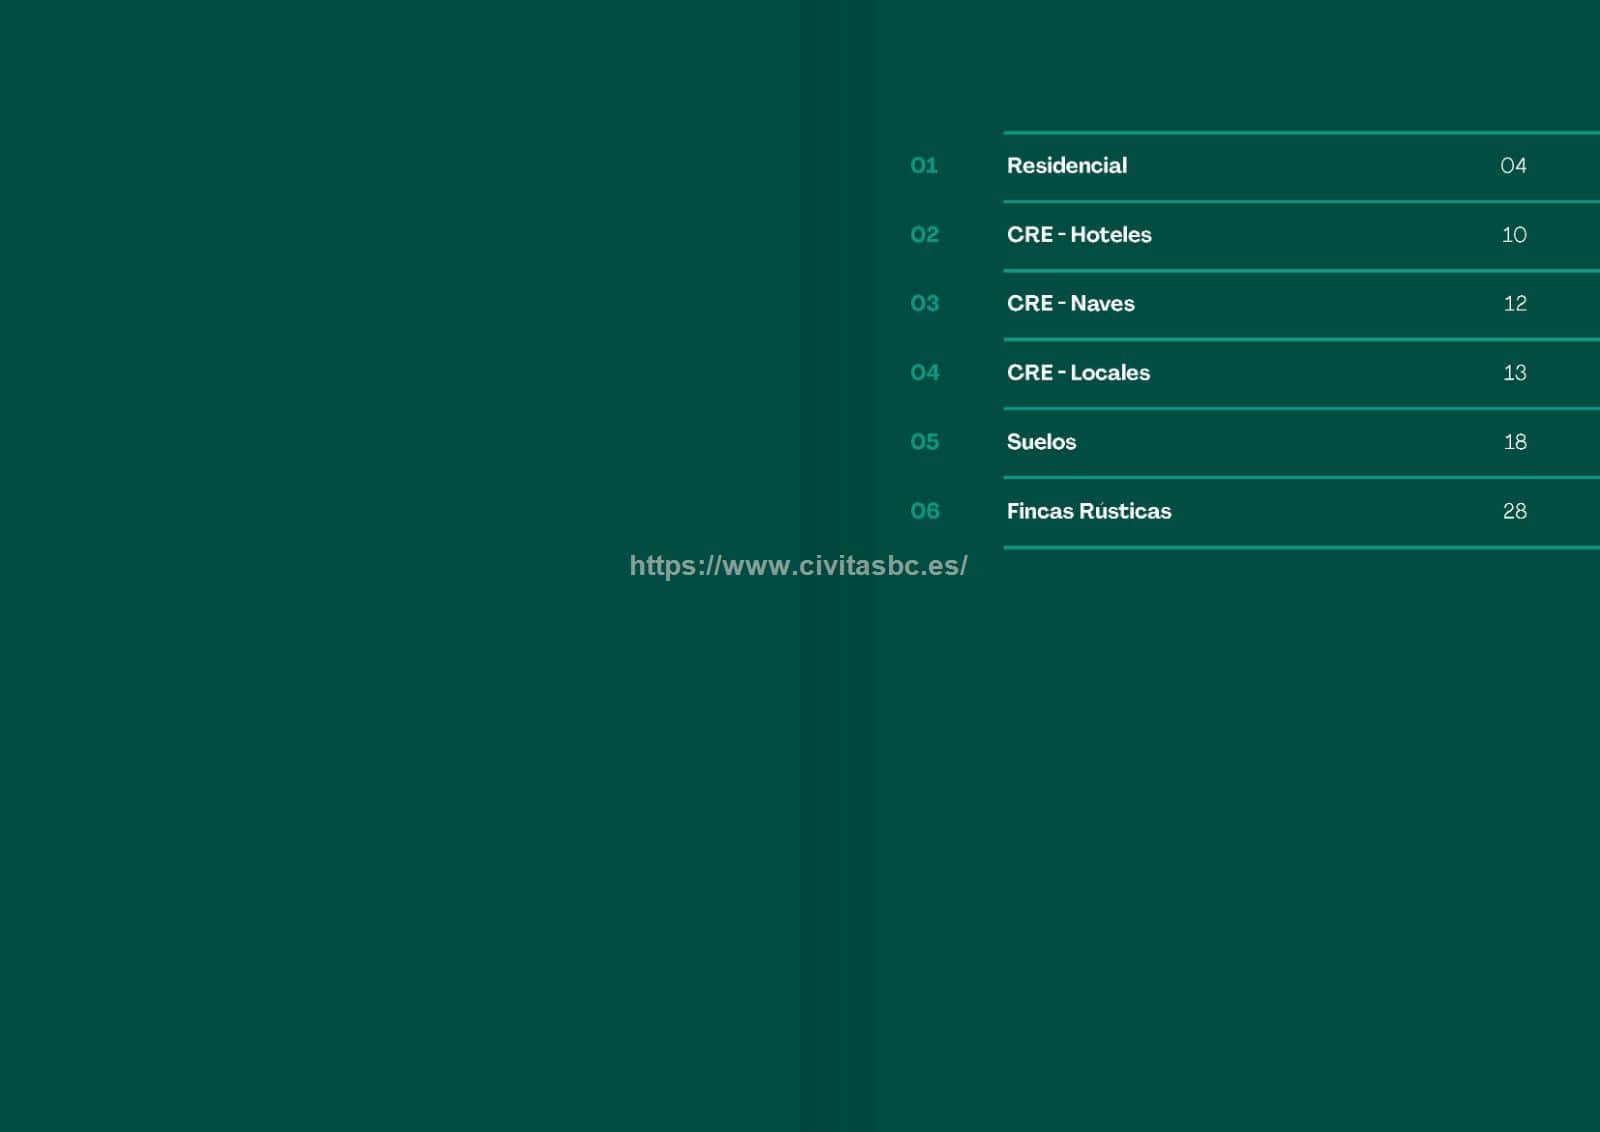
Task: Navigate to the Suelos section
Action: click(x=1041, y=442)
